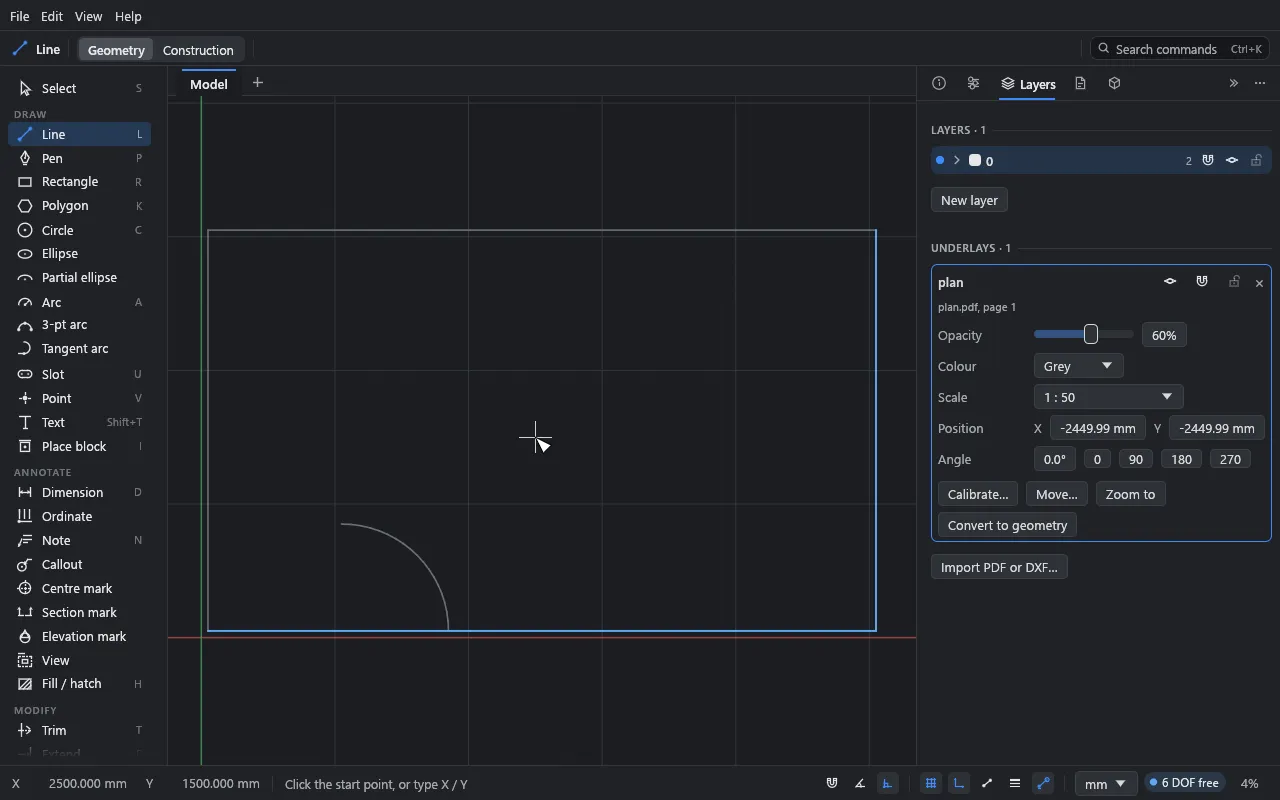
Task: Collapse the side panel with double chevron
Action: pyautogui.click(x=1234, y=84)
